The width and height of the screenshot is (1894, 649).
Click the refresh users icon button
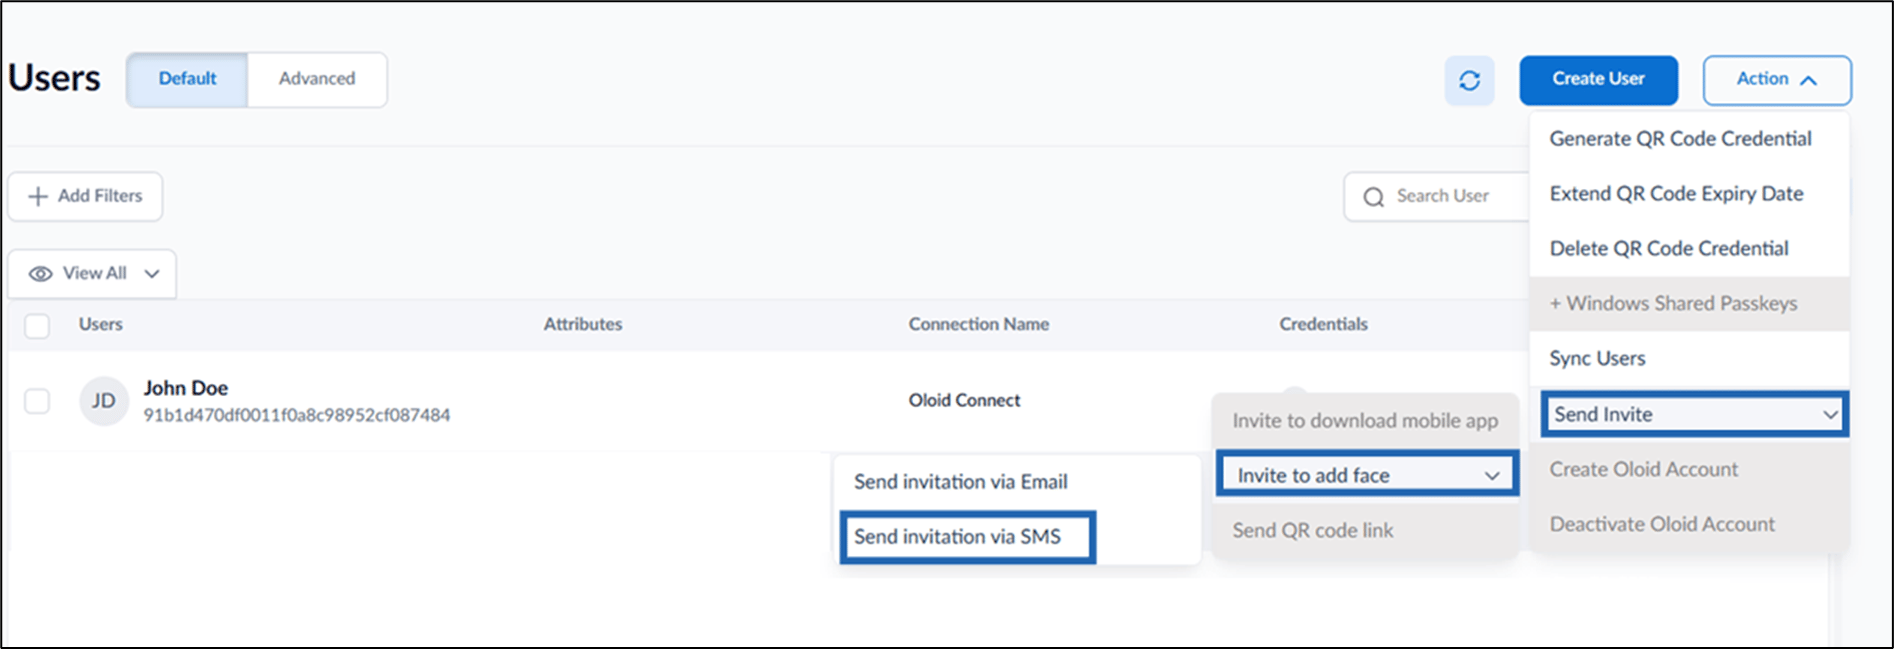tap(1469, 80)
